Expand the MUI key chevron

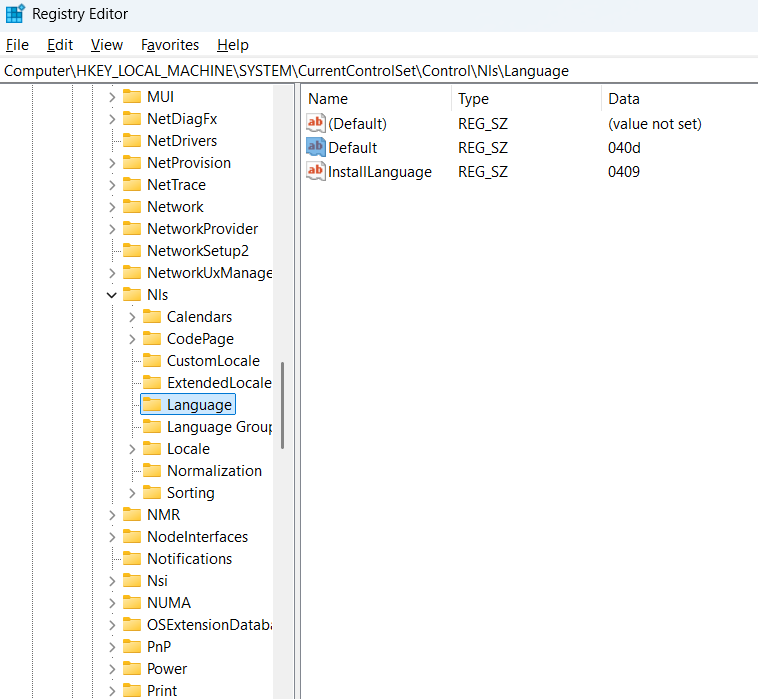pyautogui.click(x=111, y=97)
